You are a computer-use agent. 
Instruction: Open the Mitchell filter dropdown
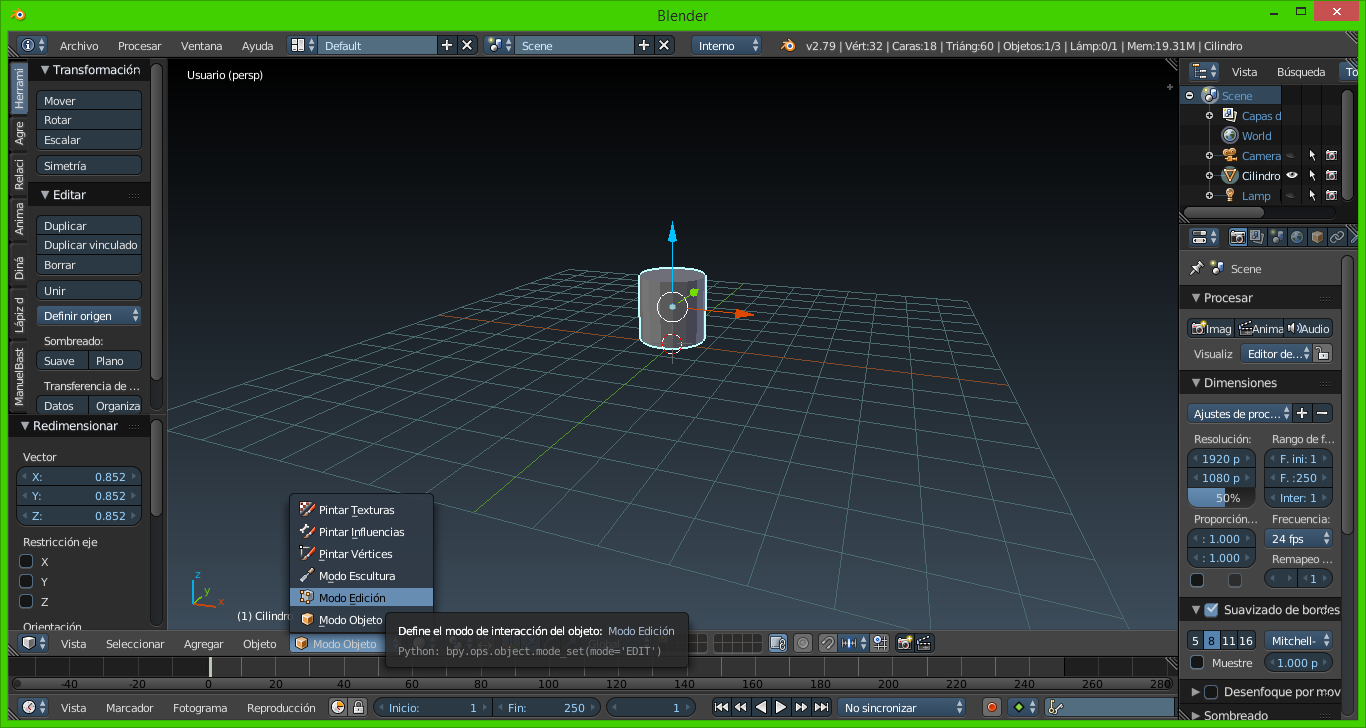(1299, 641)
